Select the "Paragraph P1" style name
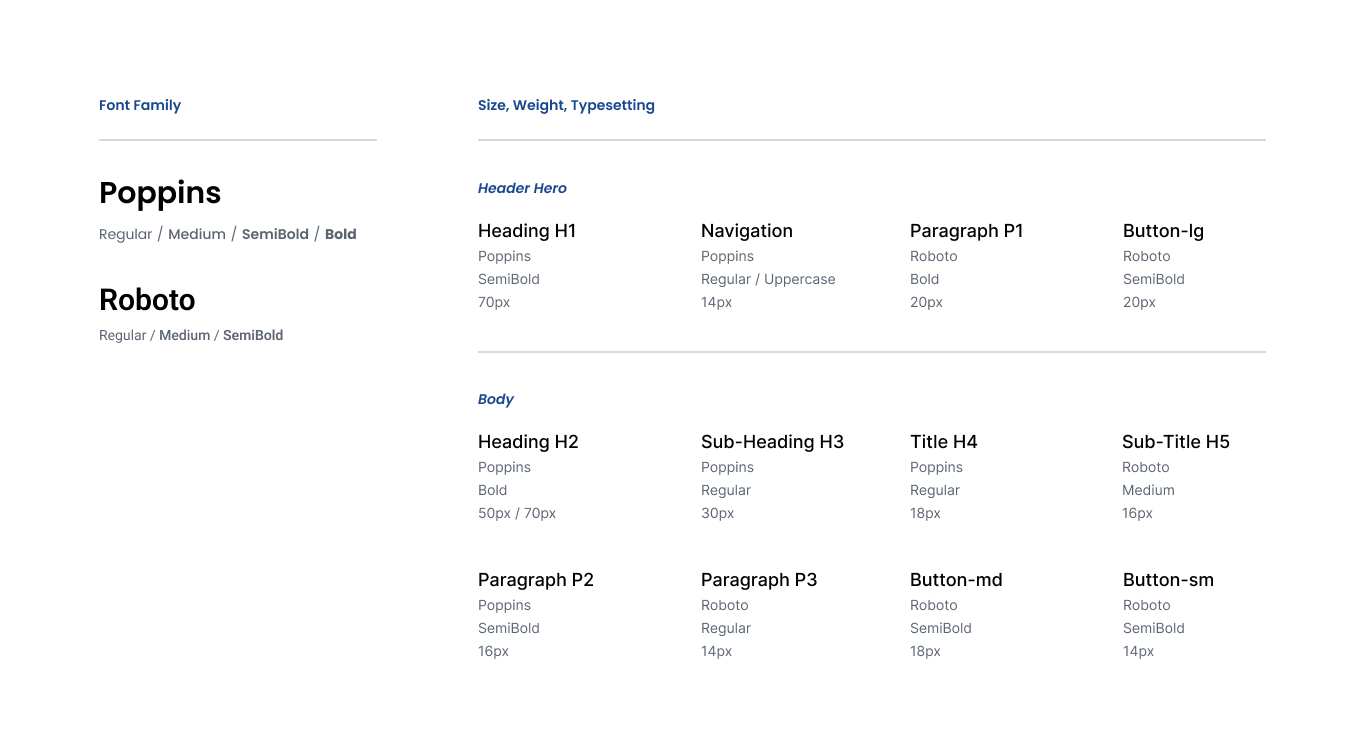1366x749 pixels. [x=967, y=231]
